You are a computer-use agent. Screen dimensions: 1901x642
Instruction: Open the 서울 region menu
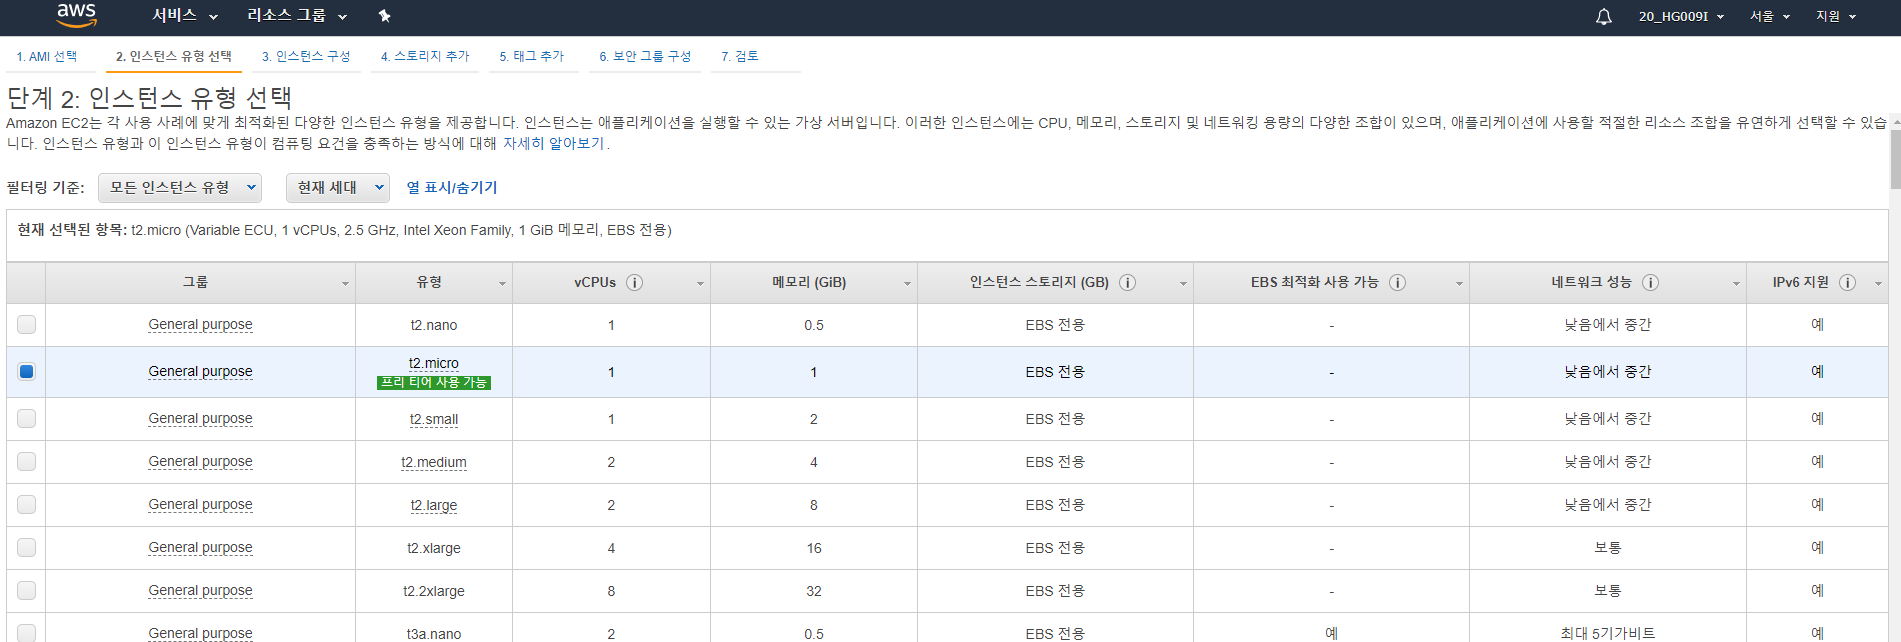coord(1769,16)
